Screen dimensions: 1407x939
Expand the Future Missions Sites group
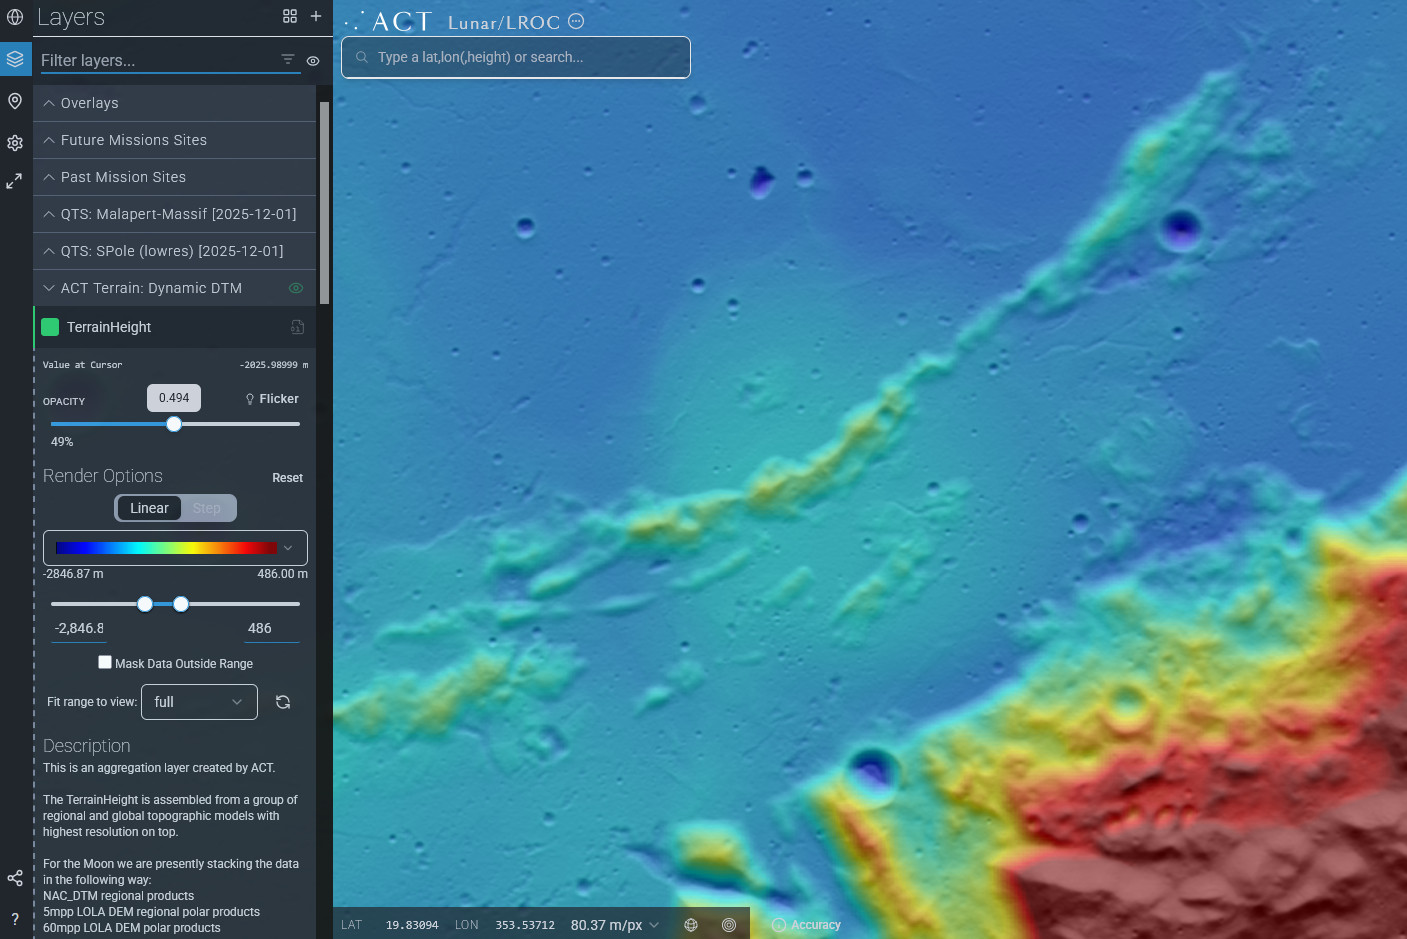(175, 140)
